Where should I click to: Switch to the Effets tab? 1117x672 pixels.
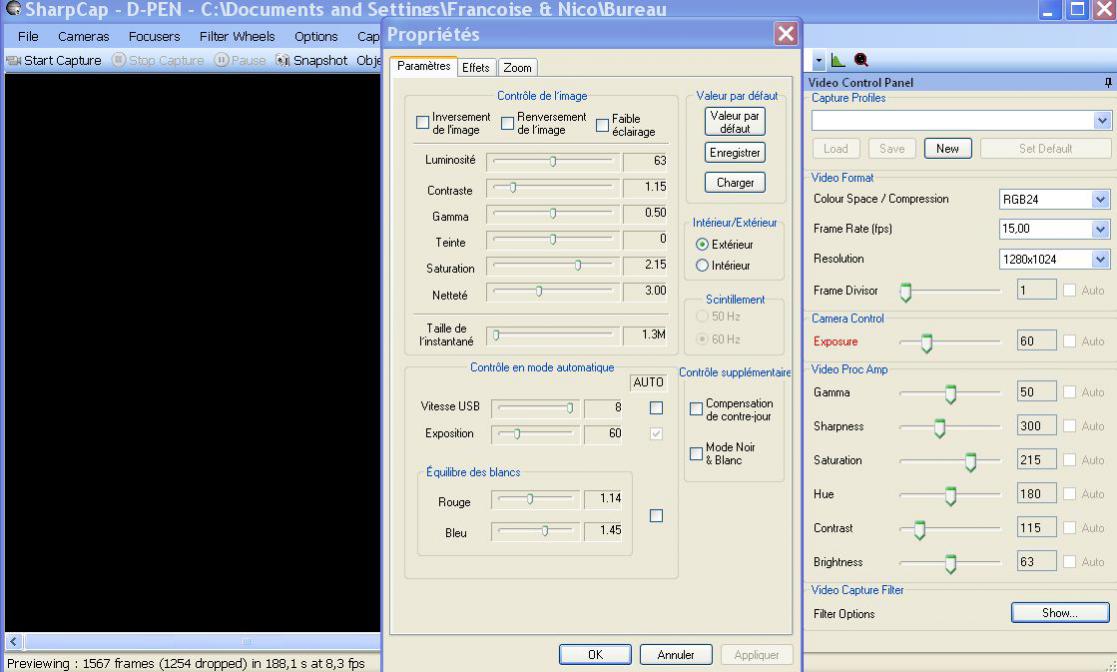475,68
